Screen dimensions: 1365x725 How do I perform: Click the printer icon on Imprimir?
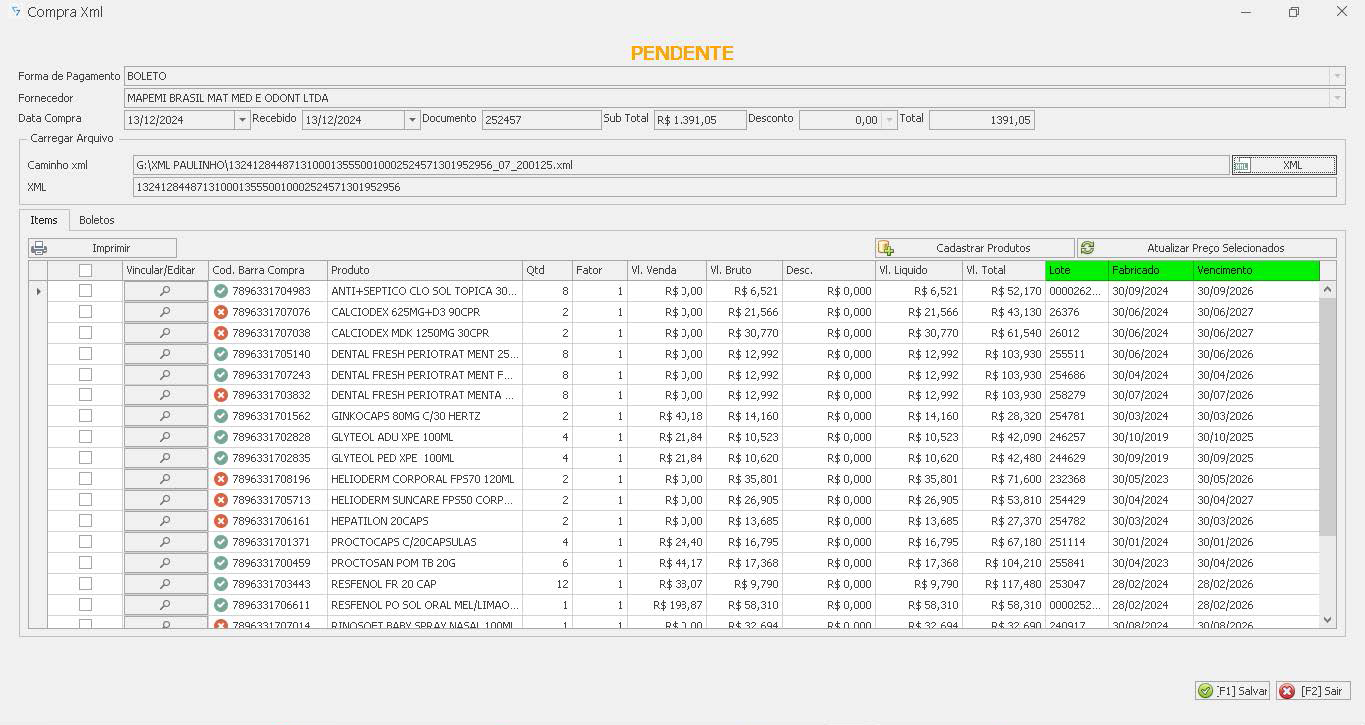tap(39, 248)
